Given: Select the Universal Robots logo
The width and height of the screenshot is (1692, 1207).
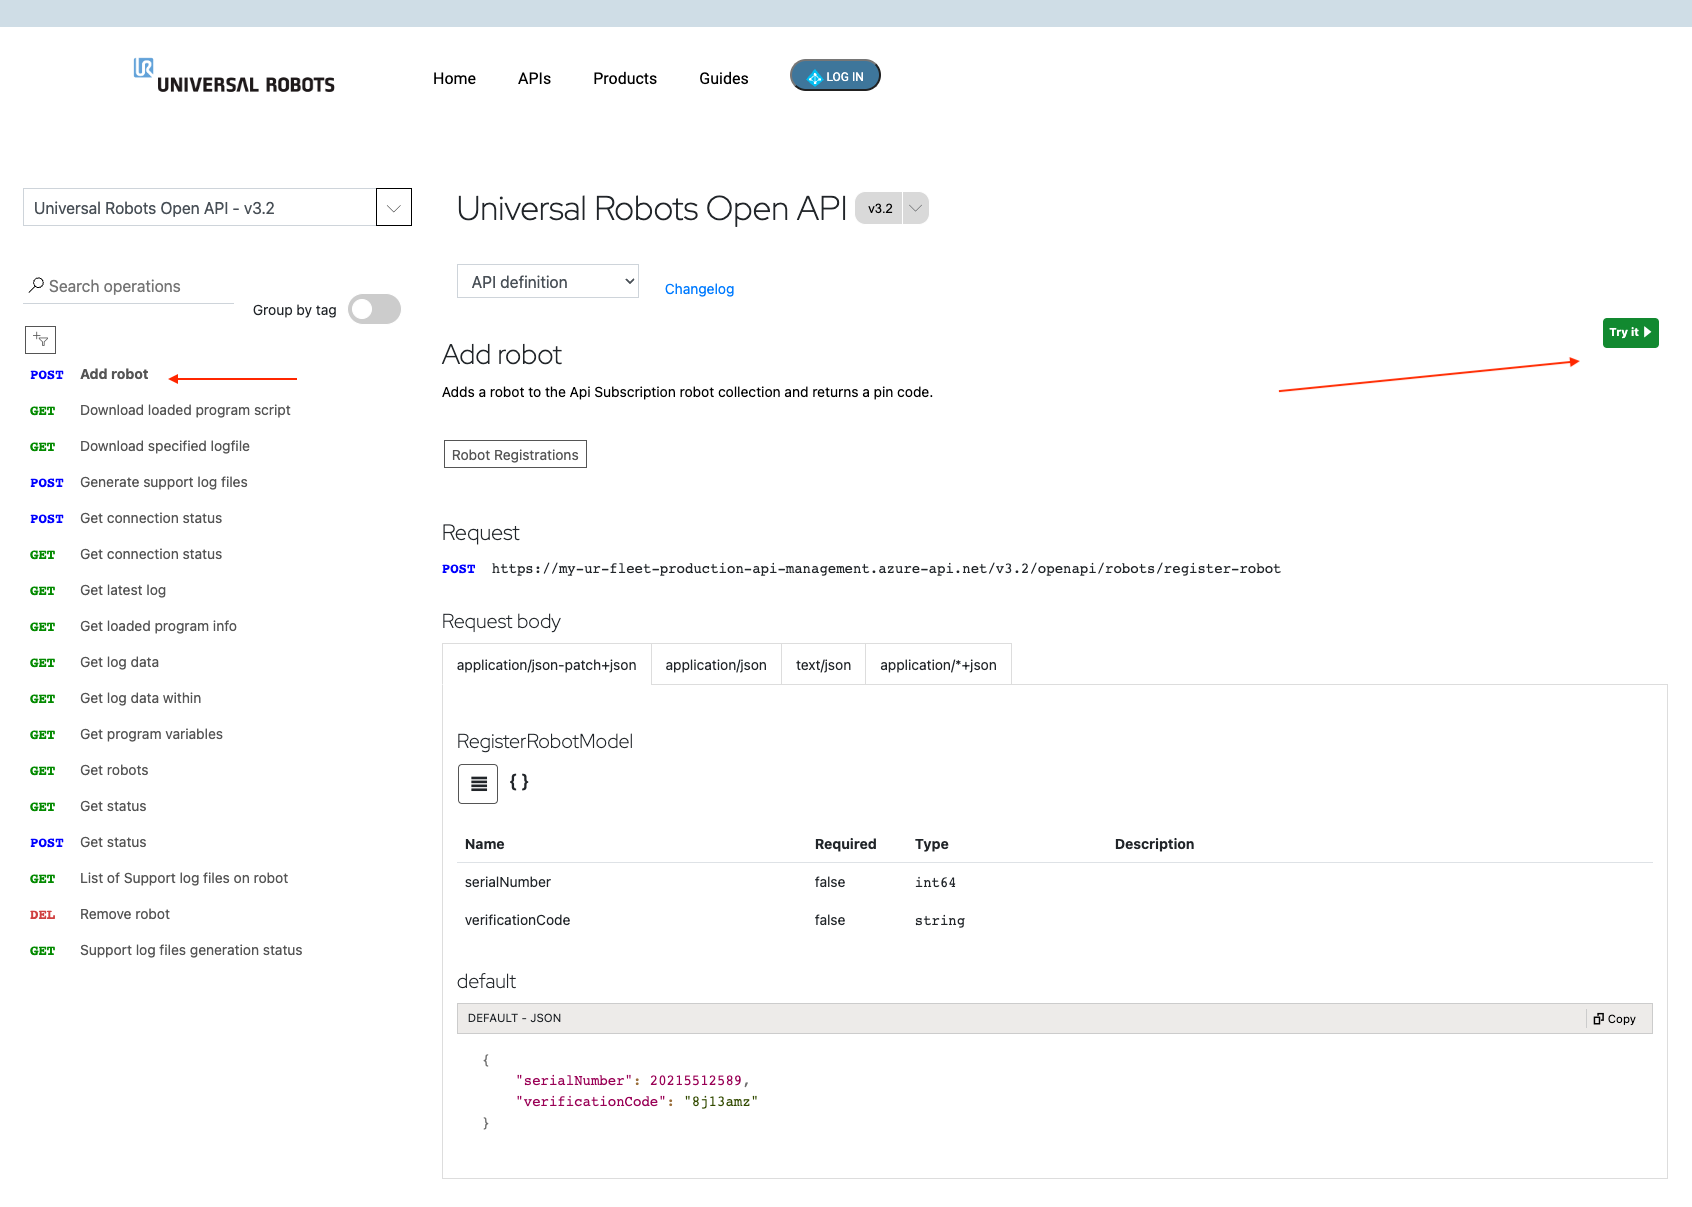Looking at the screenshot, I should point(233,76).
